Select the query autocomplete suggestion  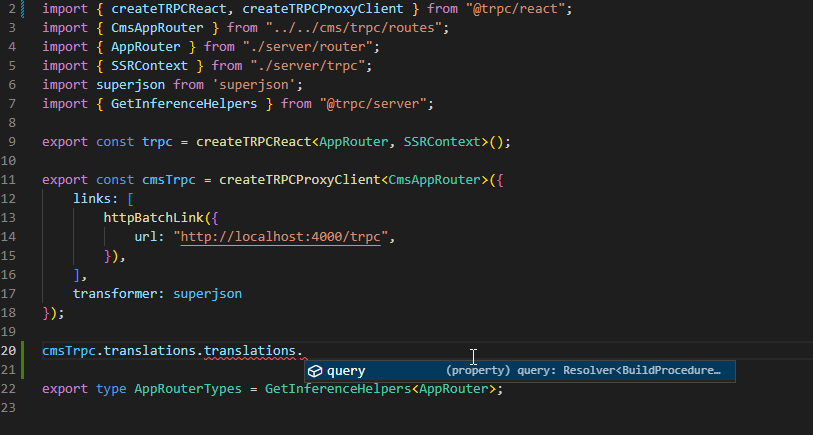[520, 371]
